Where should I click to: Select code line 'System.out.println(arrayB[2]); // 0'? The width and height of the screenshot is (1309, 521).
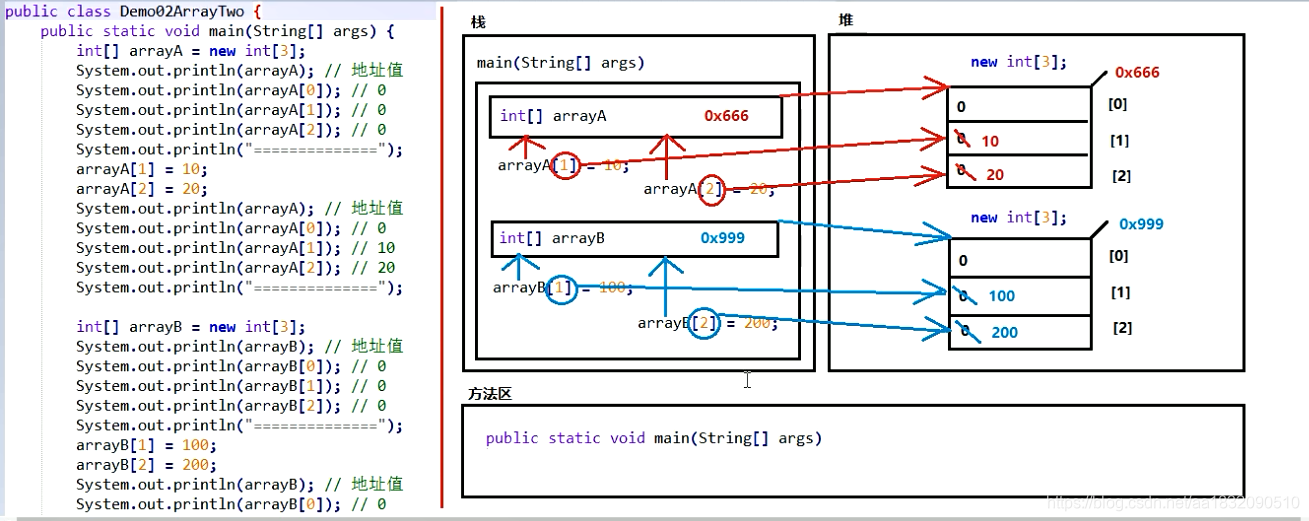(x=231, y=406)
